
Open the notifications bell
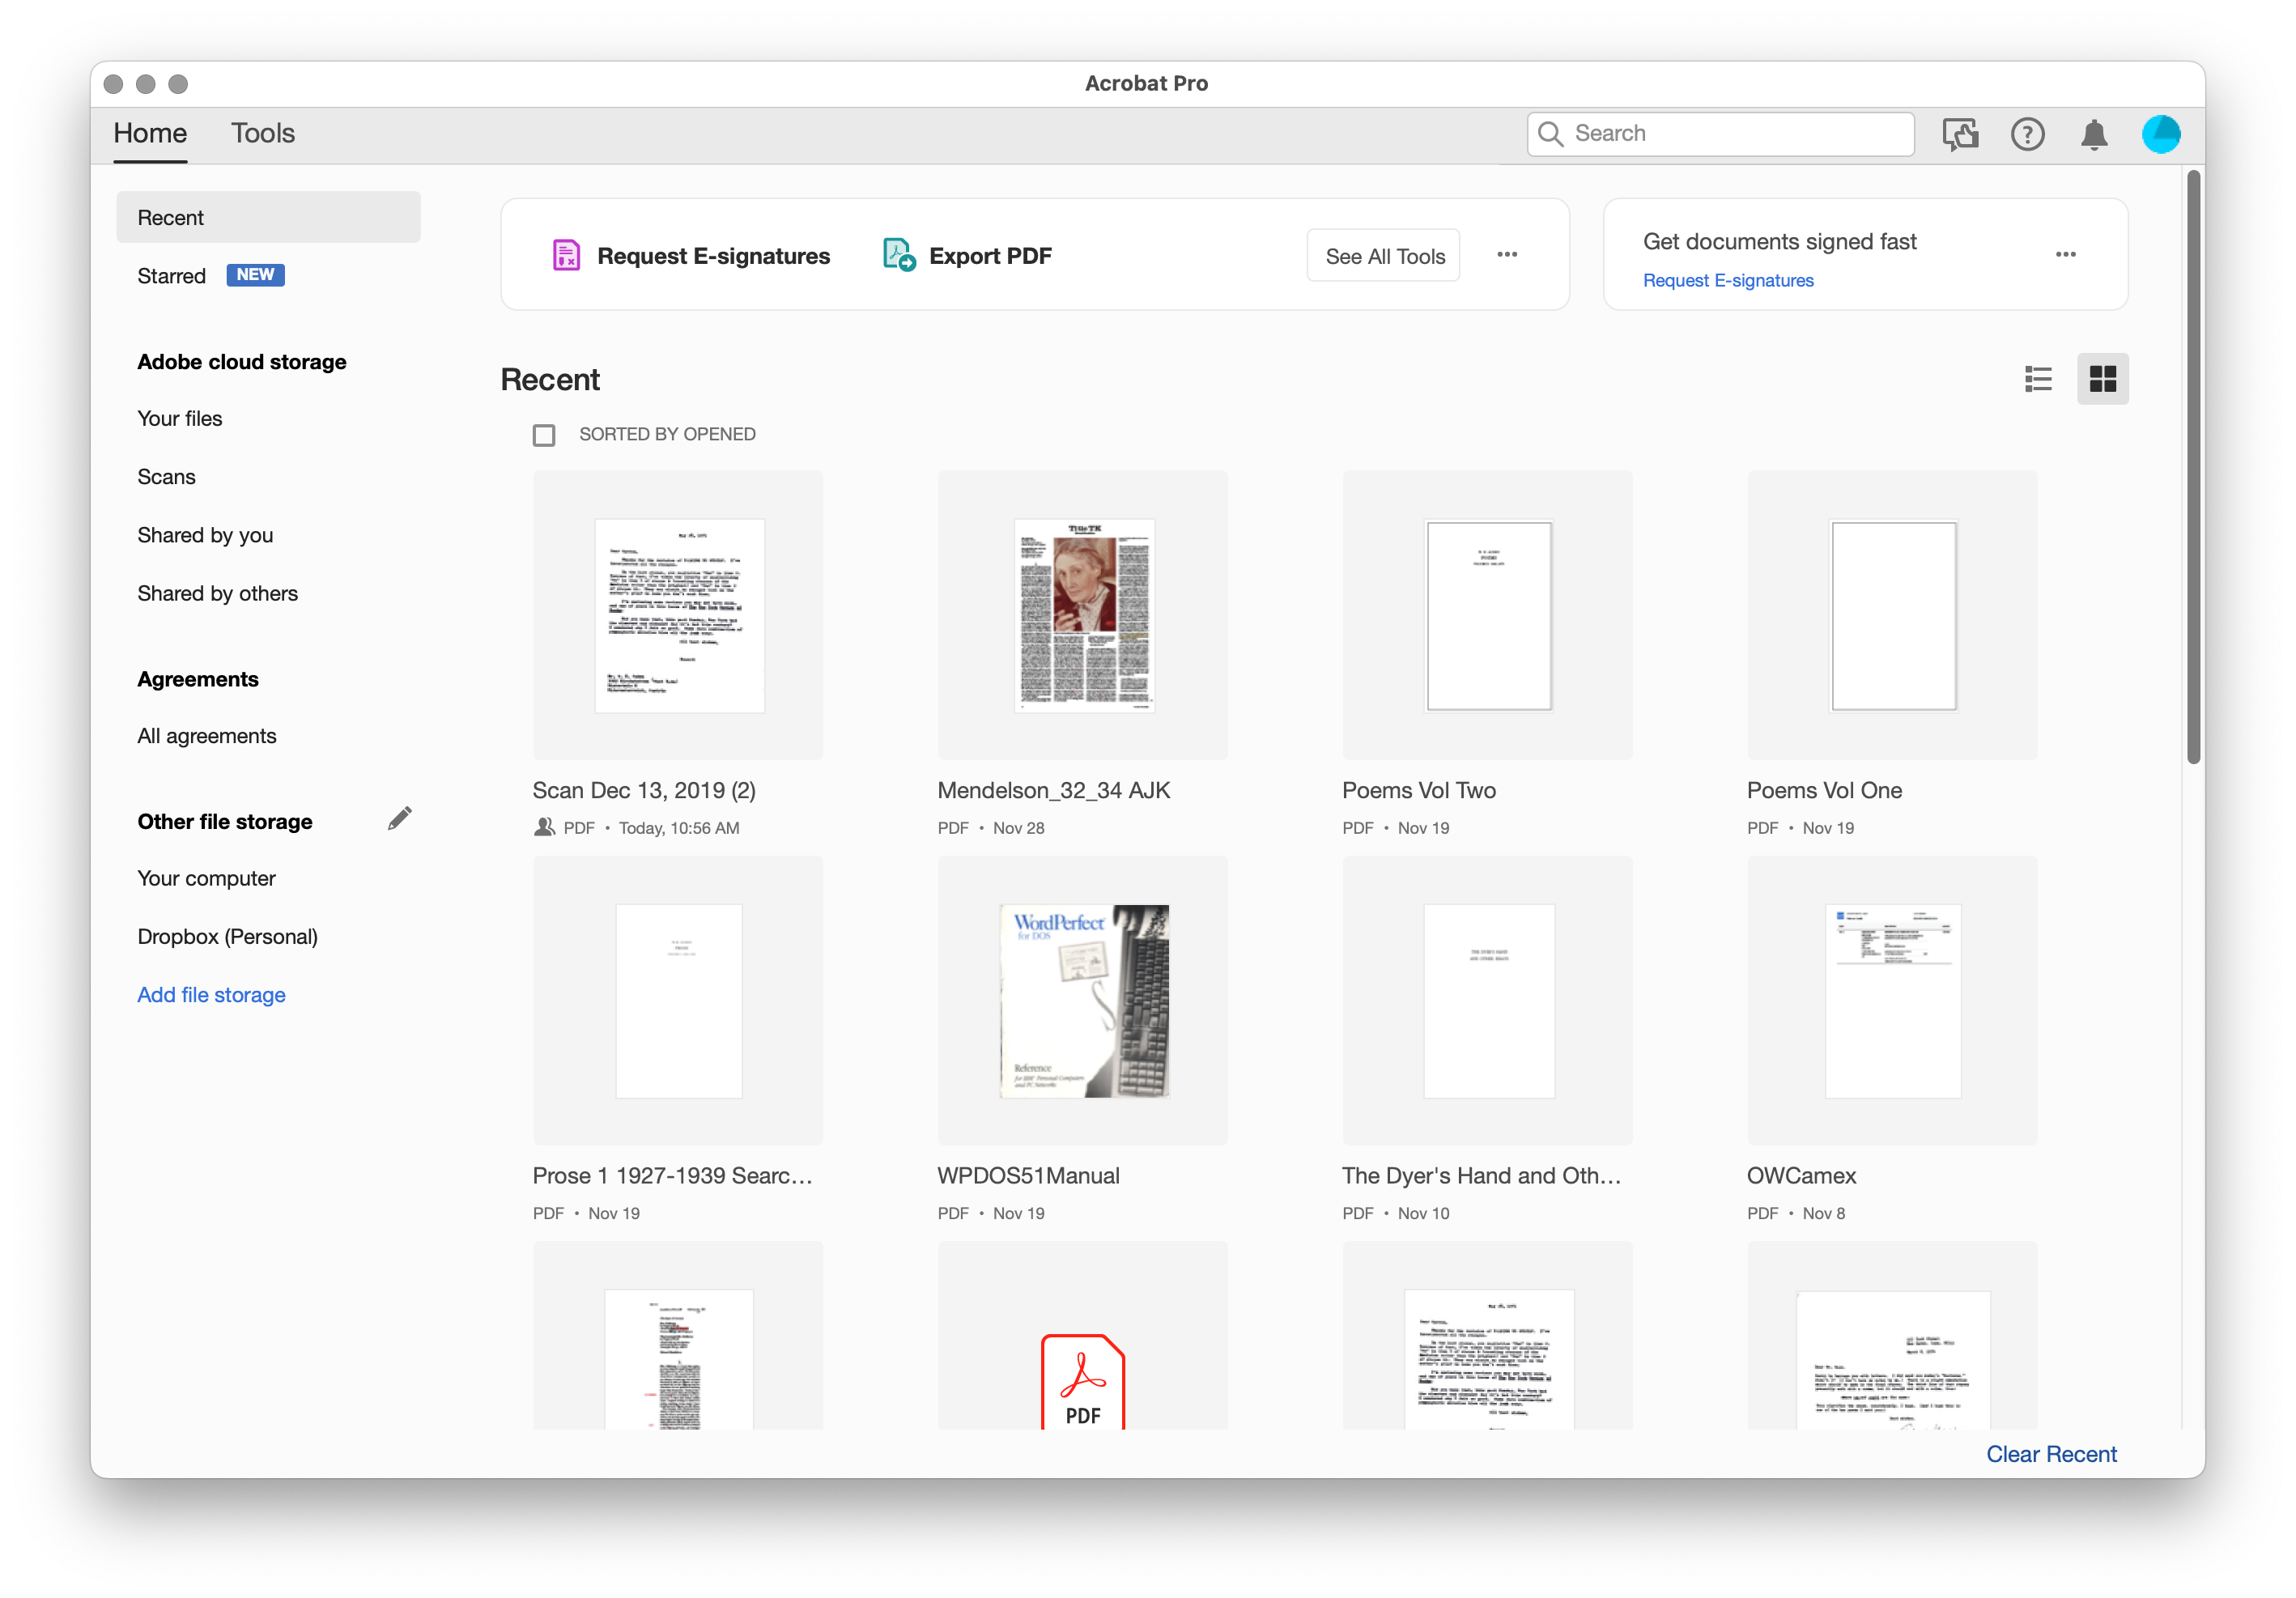[2094, 134]
